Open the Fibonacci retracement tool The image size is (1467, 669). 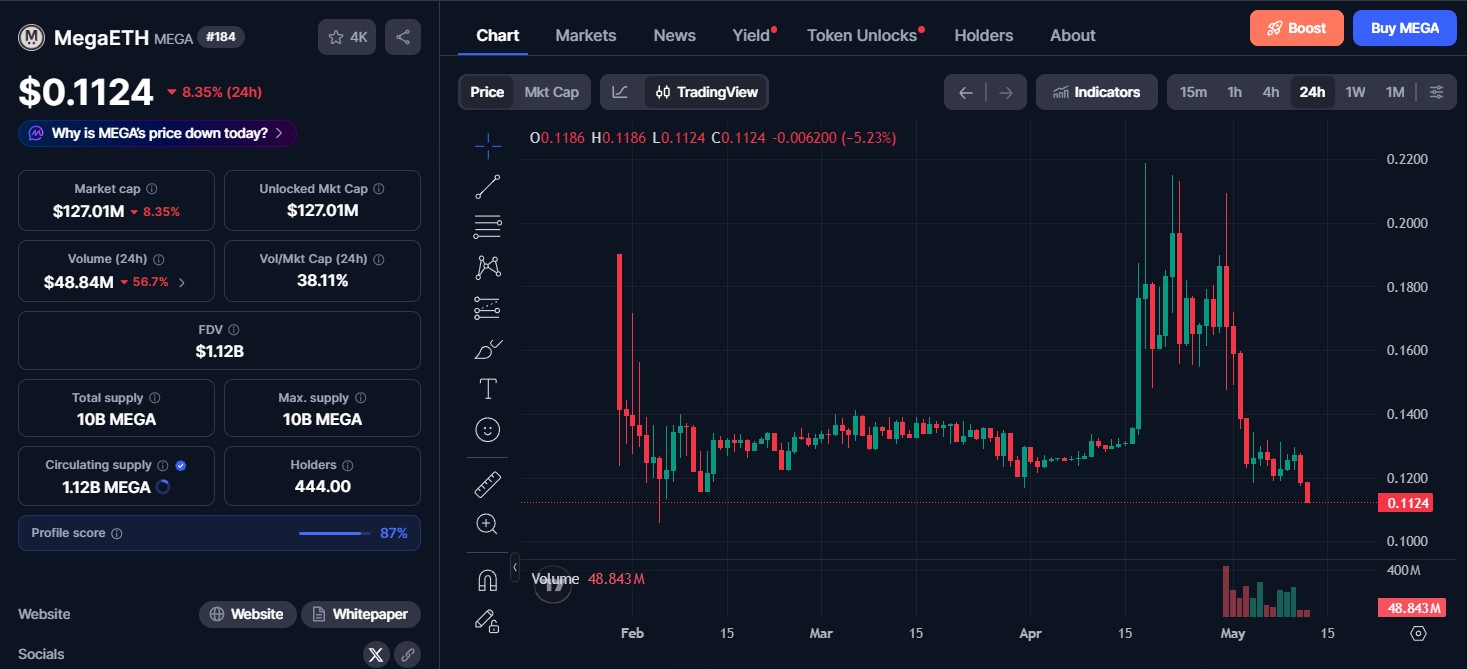click(x=487, y=227)
